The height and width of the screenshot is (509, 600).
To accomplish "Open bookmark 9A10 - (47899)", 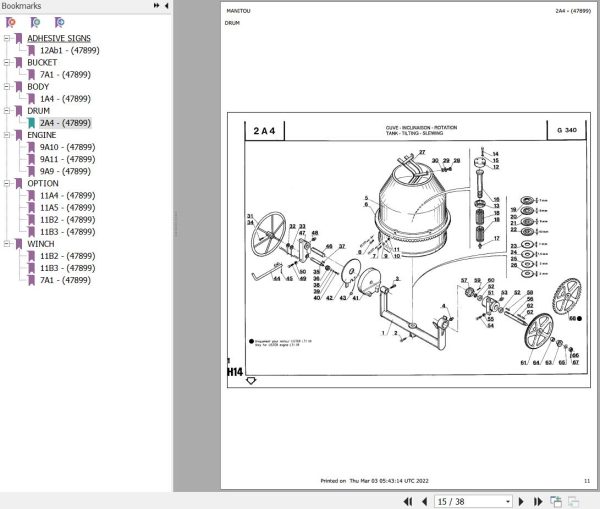I will pos(67,147).
